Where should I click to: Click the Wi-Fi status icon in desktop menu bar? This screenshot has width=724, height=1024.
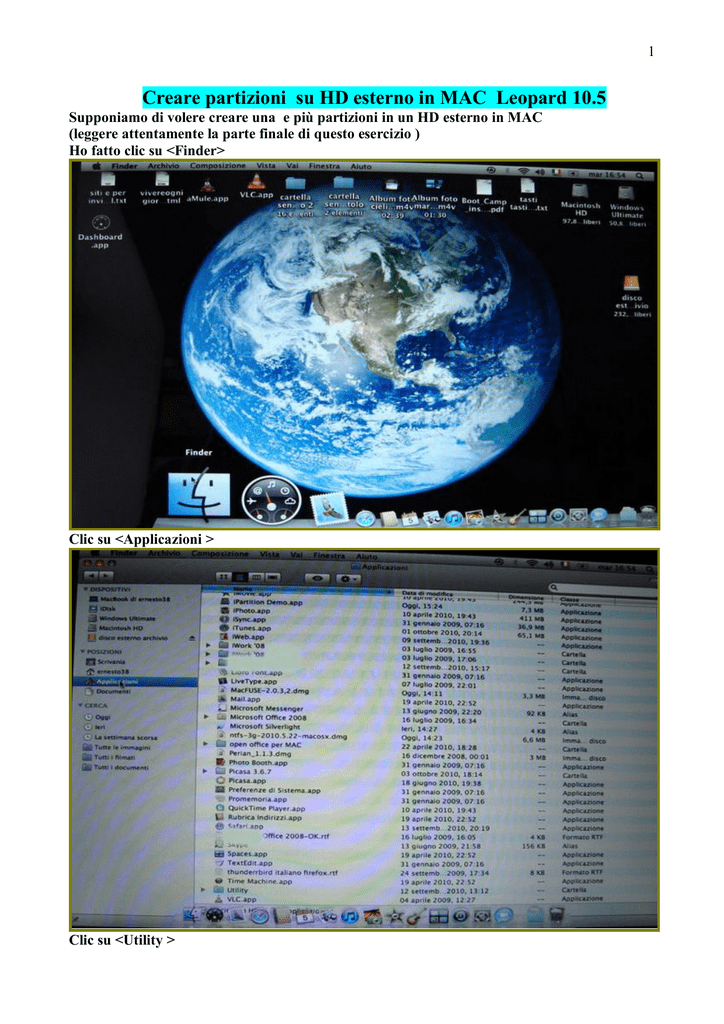click(x=523, y=171)
